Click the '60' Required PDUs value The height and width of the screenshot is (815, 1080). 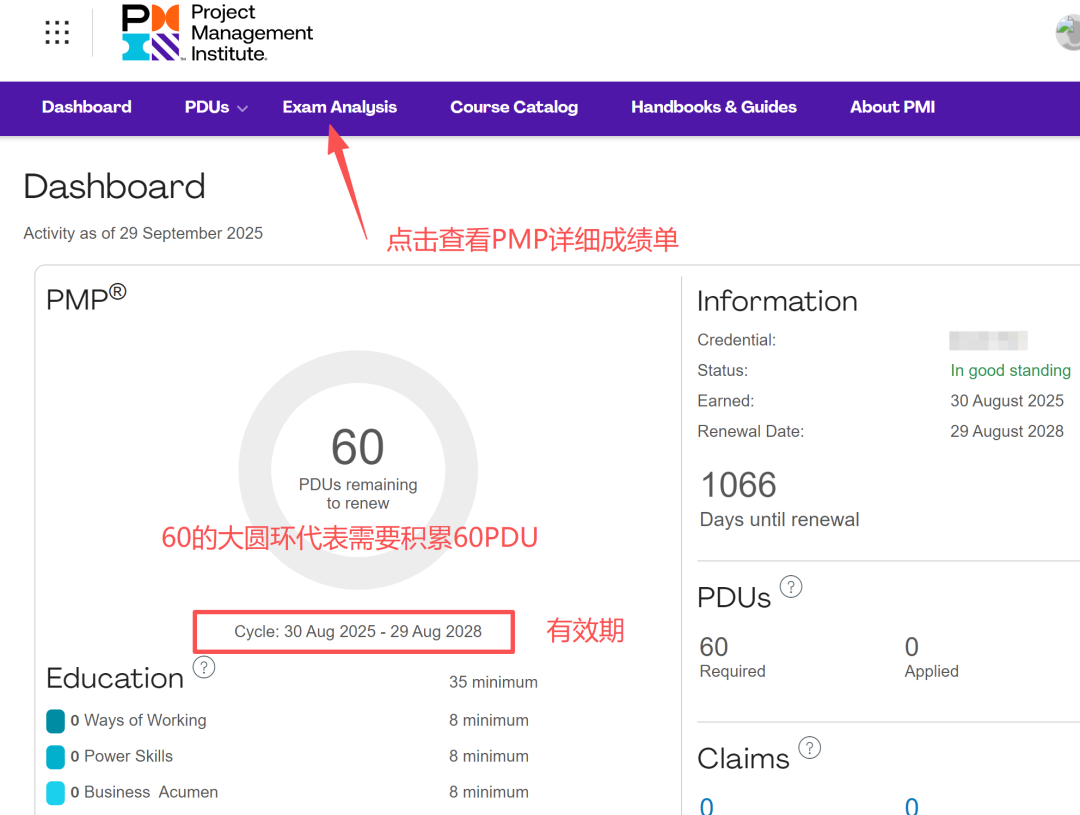point(714,647)
